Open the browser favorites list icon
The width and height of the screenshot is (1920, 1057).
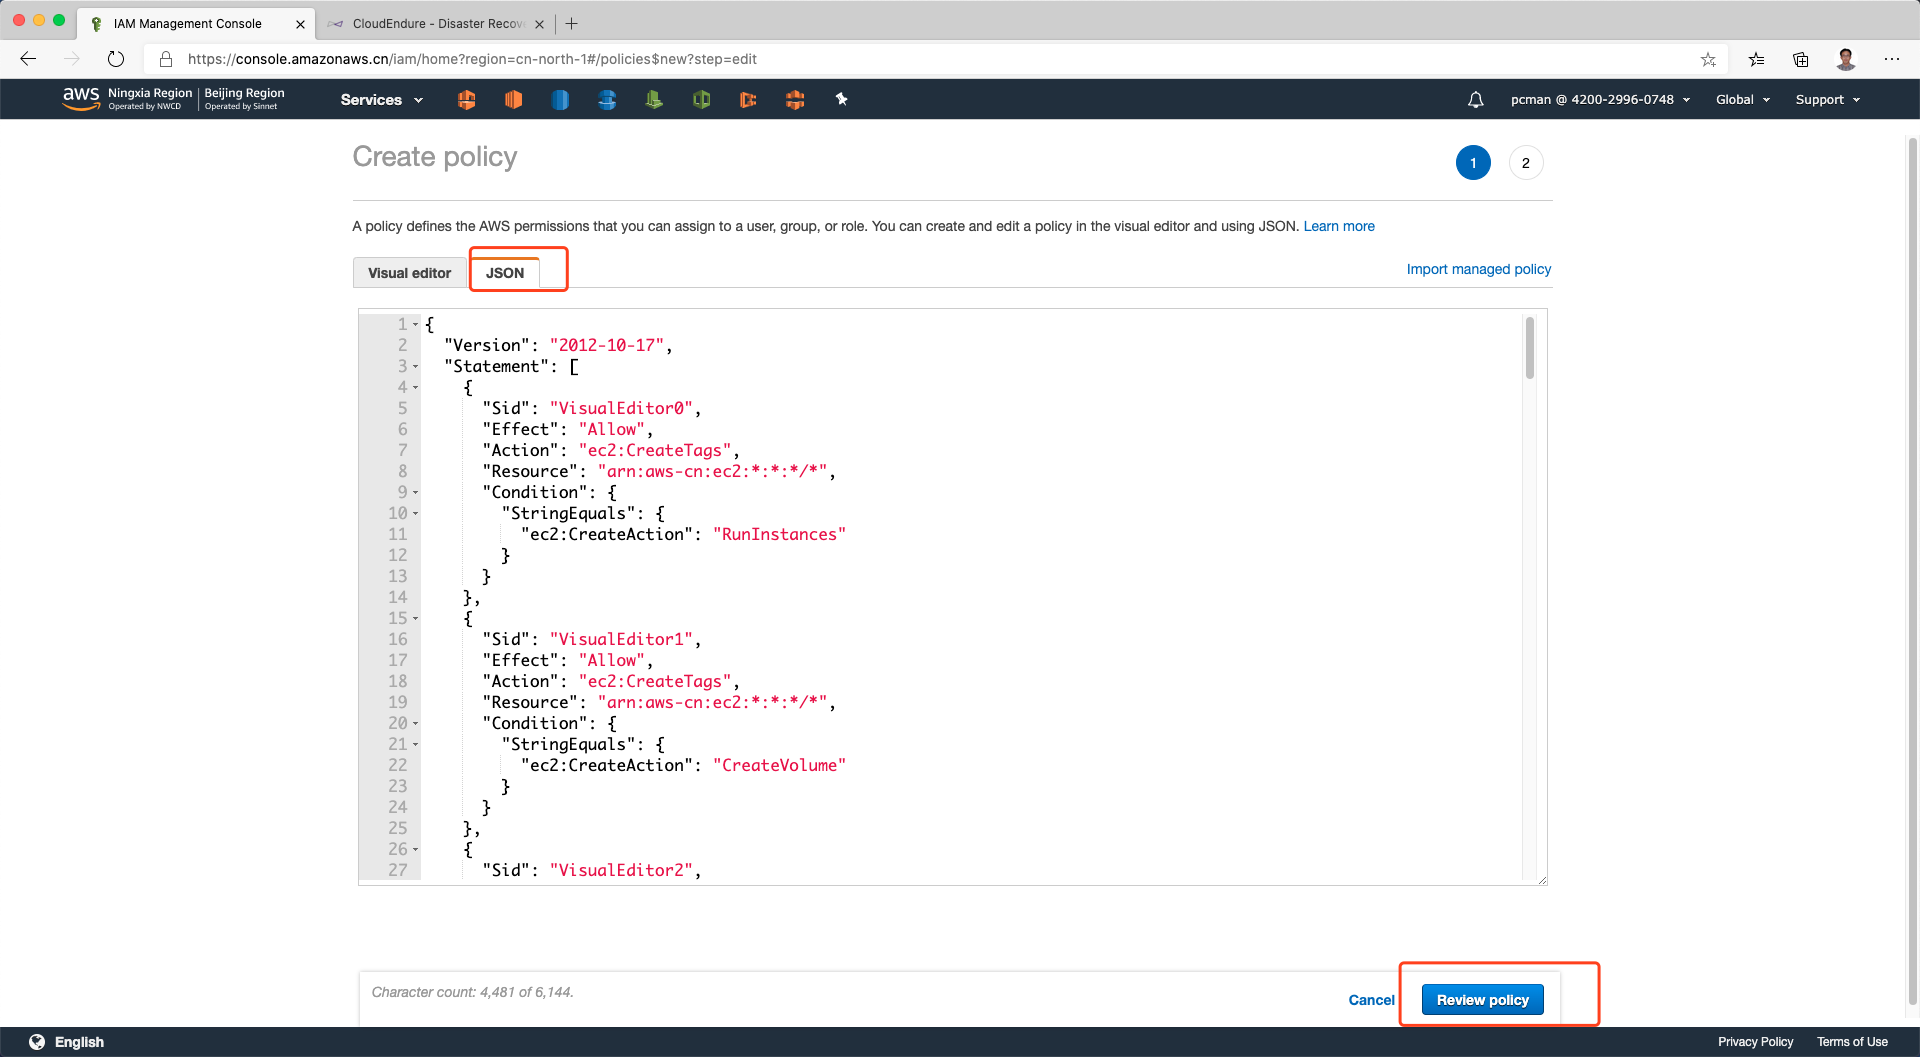pos(1756,59)
